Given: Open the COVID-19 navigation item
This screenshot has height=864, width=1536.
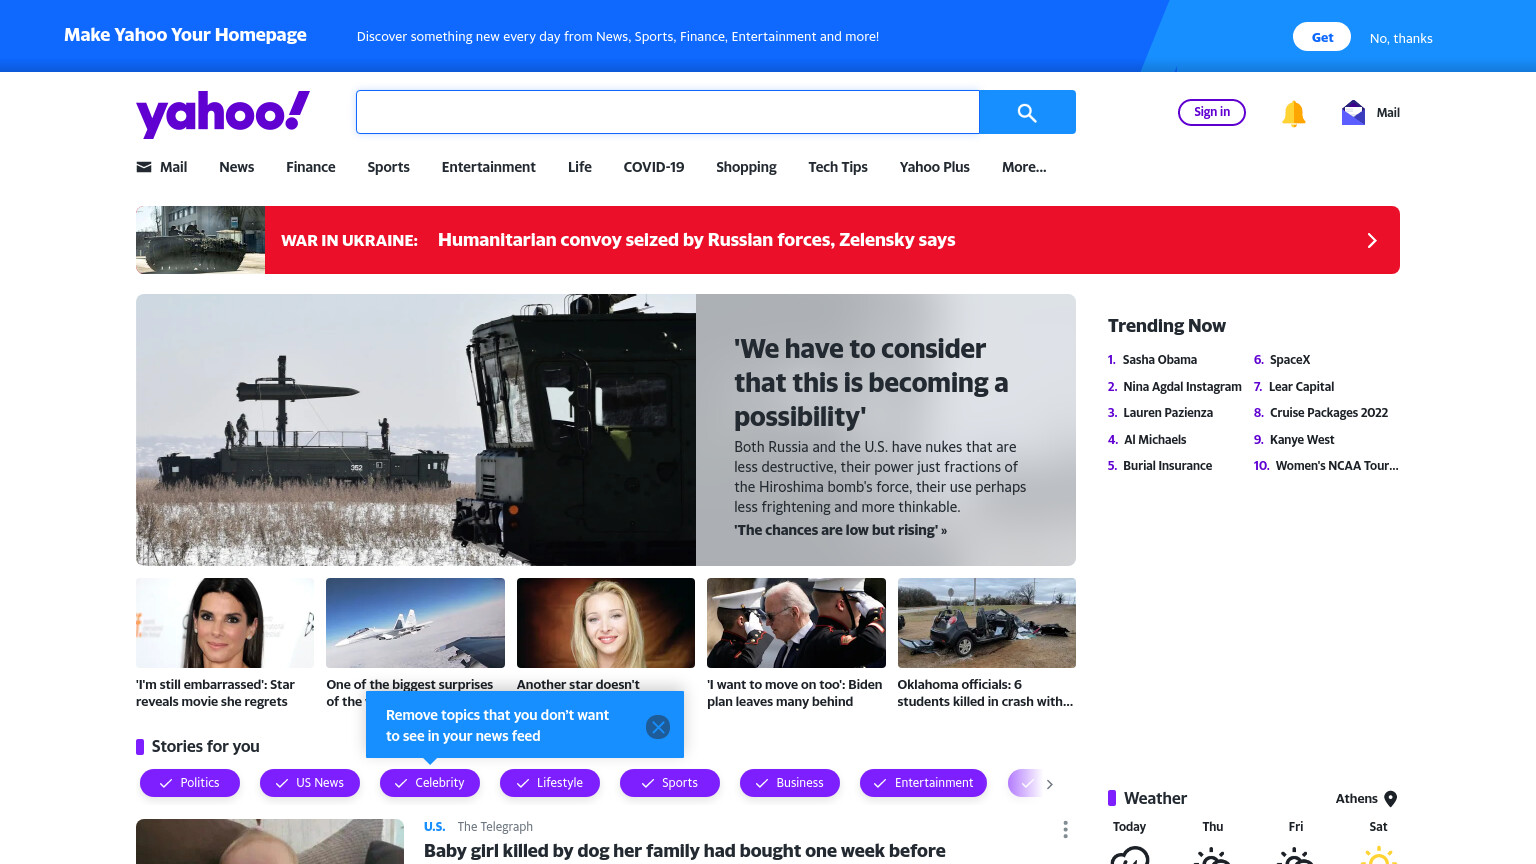Looking at the screenshot, I should [x=654, y=167].
